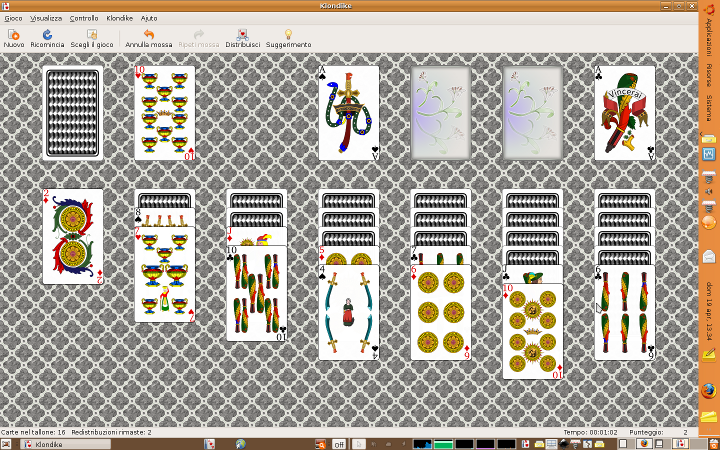This screenshot has width=720, height=450.
Task: Select the 10 of coins tableau card
Action: pos(533,331)
